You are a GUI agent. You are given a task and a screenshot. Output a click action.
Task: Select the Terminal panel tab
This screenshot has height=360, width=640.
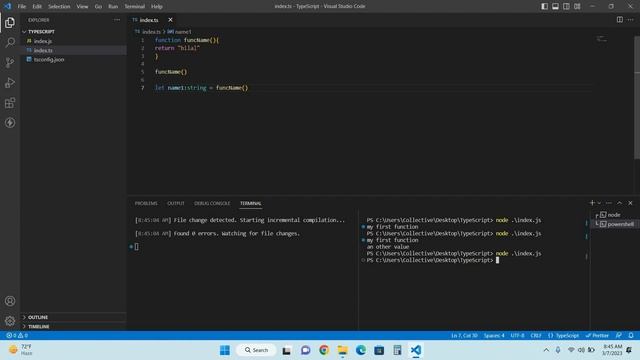[x=251, y=203]
